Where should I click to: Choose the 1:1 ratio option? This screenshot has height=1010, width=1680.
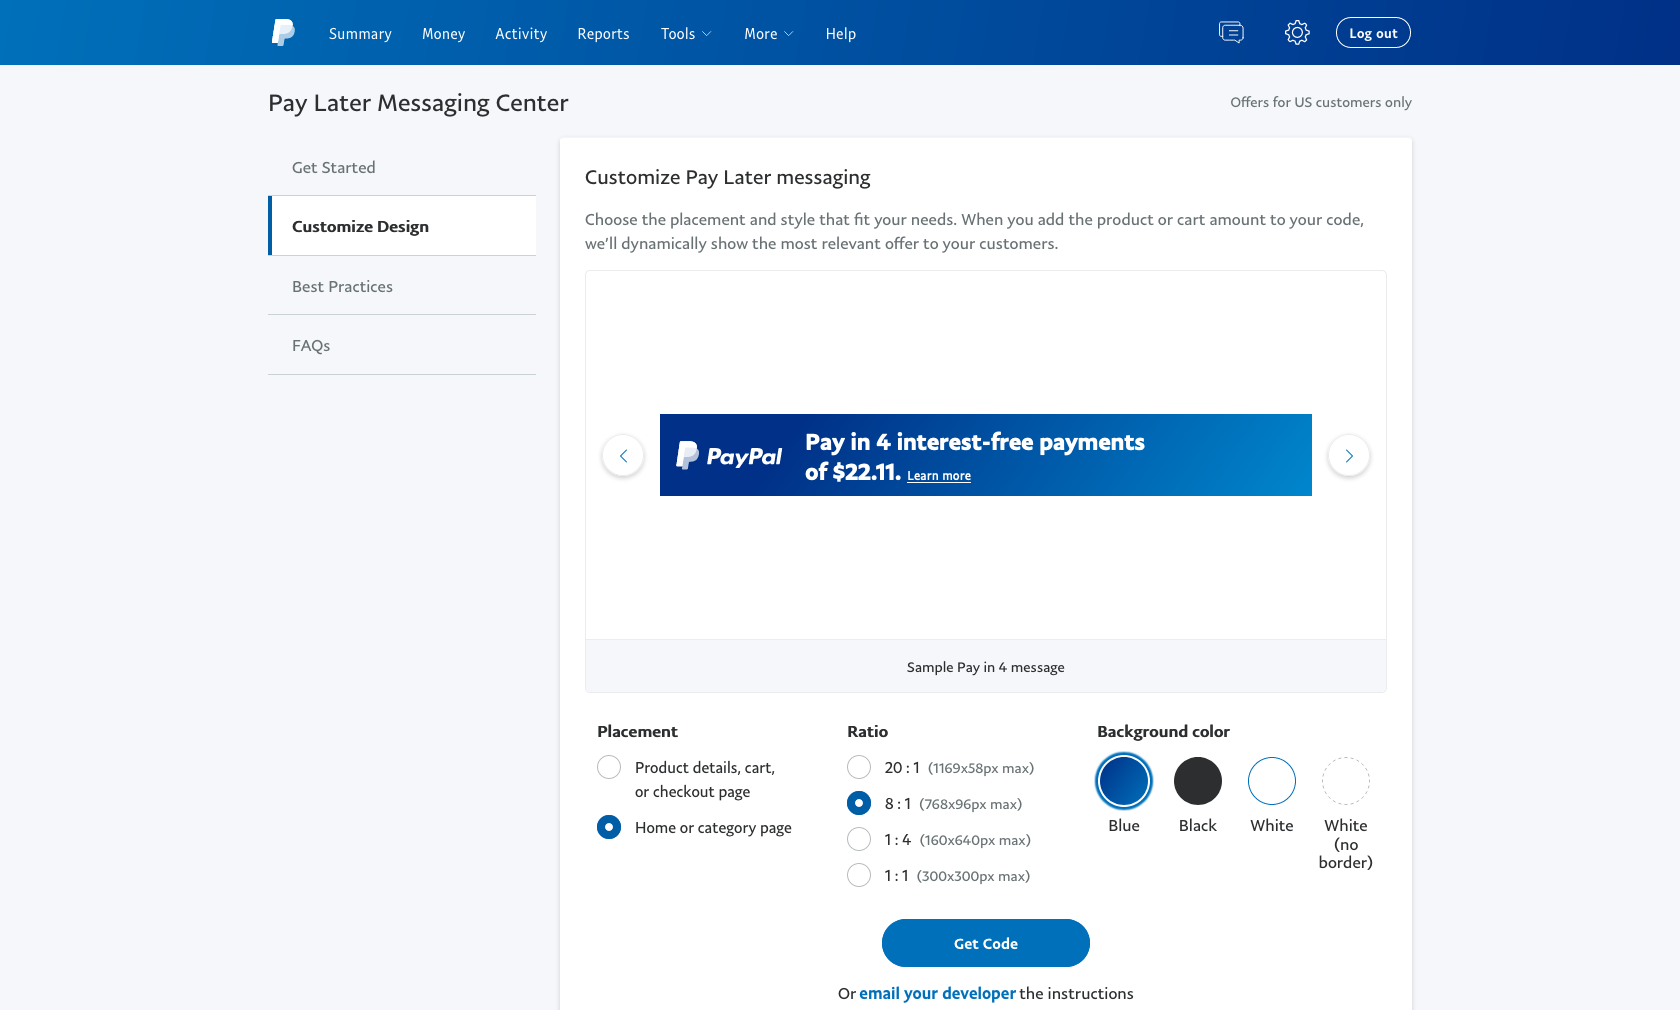click(859, 875)
